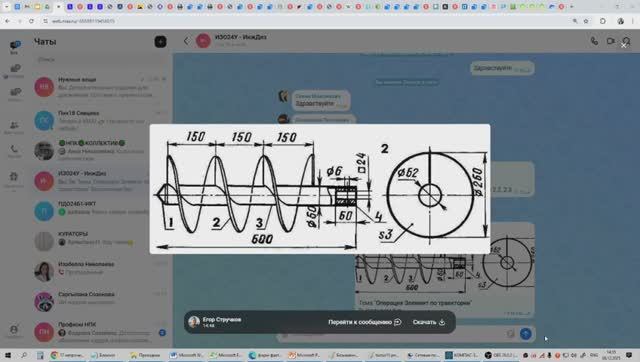Open НПК КОЛЛЕКТИВ chat
640x362 pixels.
pyautogui.click(x=100, y=150)
